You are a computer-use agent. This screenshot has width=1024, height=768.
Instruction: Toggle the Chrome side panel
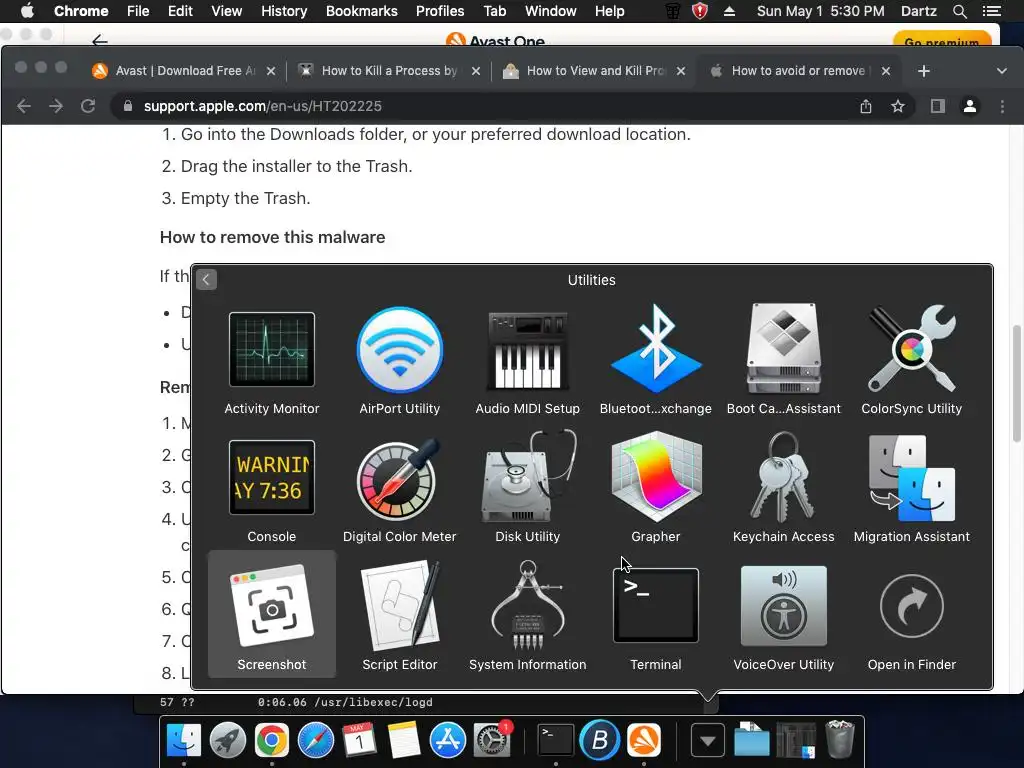[938, 106]
